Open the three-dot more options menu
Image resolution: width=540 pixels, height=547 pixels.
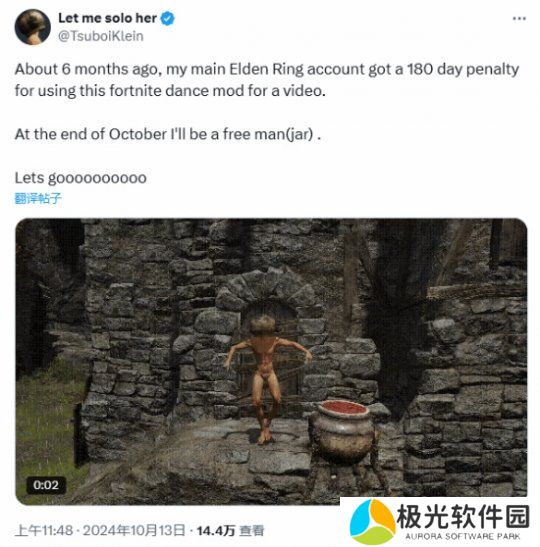519,18
